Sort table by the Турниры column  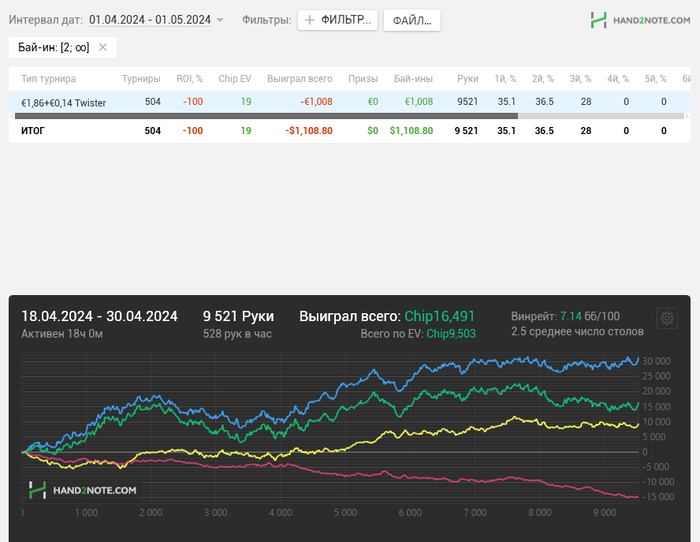pyautogui.click(x=141, y=78)
